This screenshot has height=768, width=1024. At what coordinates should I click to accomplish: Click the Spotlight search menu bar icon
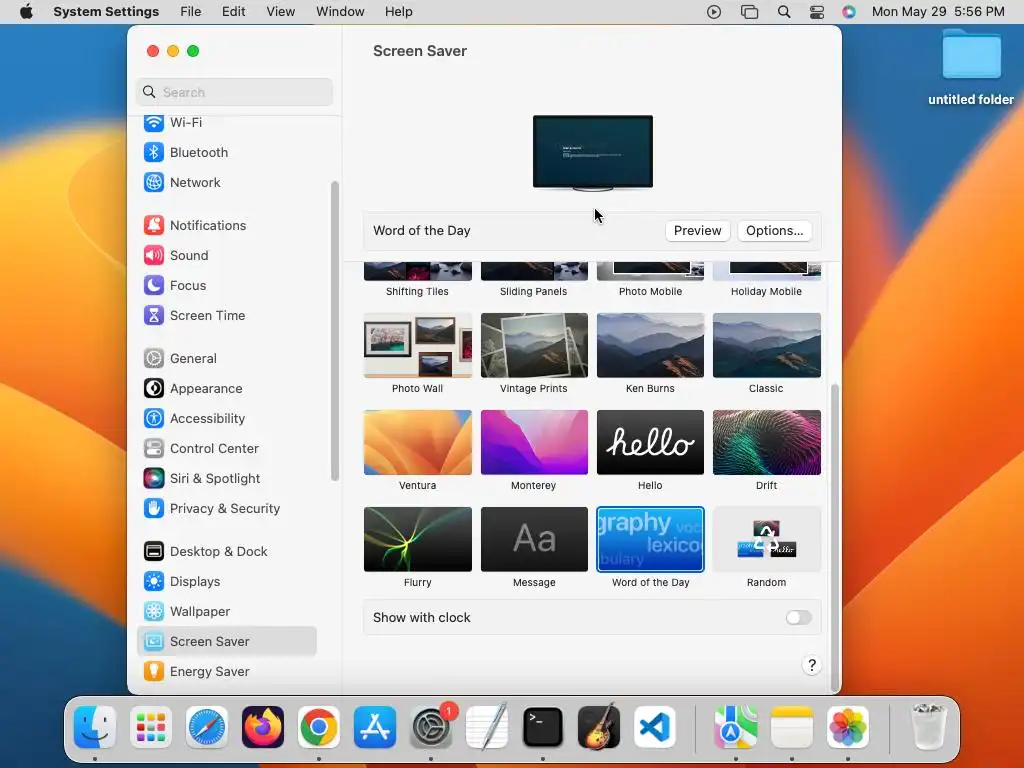point(784,12)
